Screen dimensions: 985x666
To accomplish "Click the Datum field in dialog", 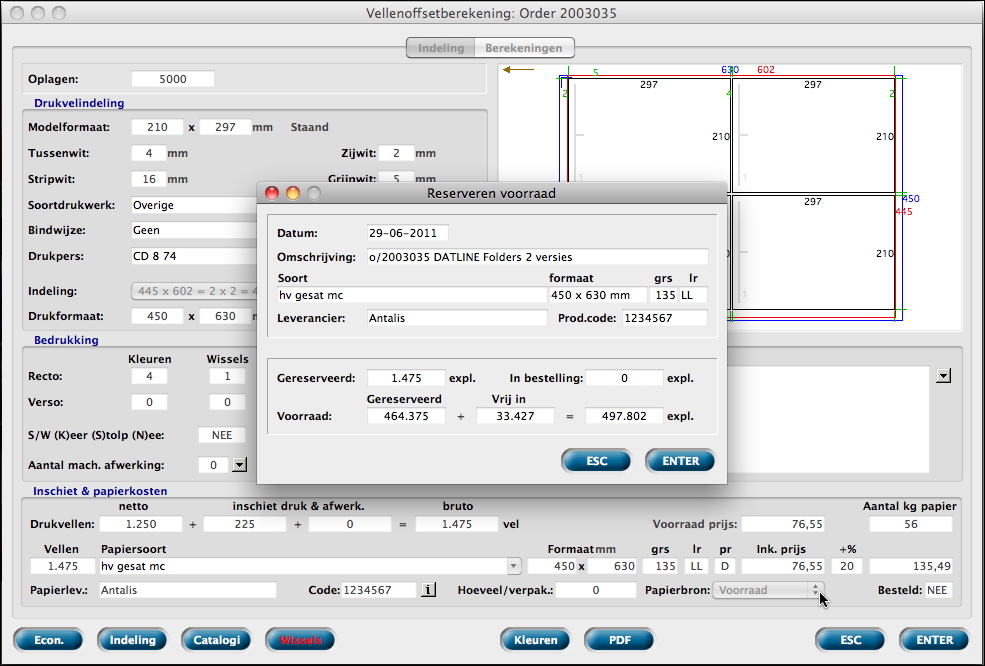I will 408,233.
